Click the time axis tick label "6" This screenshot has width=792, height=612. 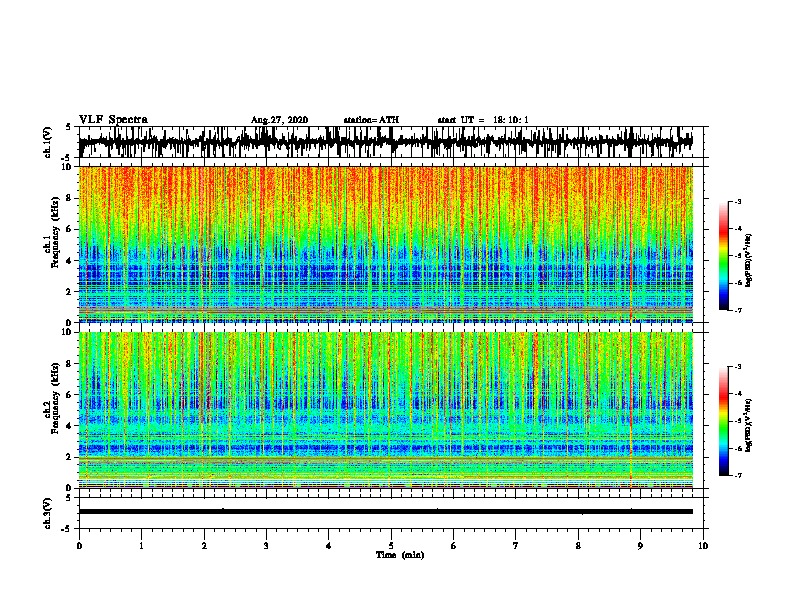click(x=454, y=546)
